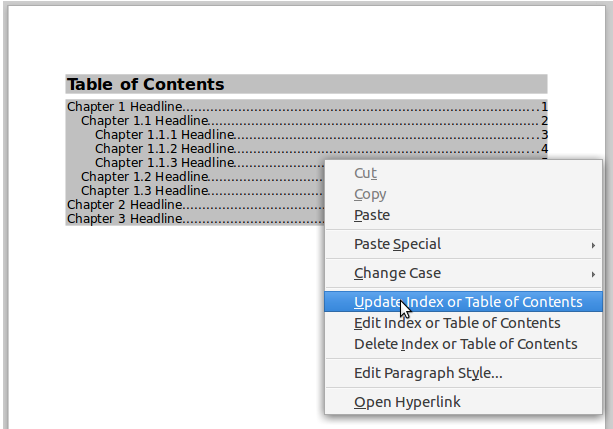Go to the Chapter 2 Headline entry

(124, 205)
